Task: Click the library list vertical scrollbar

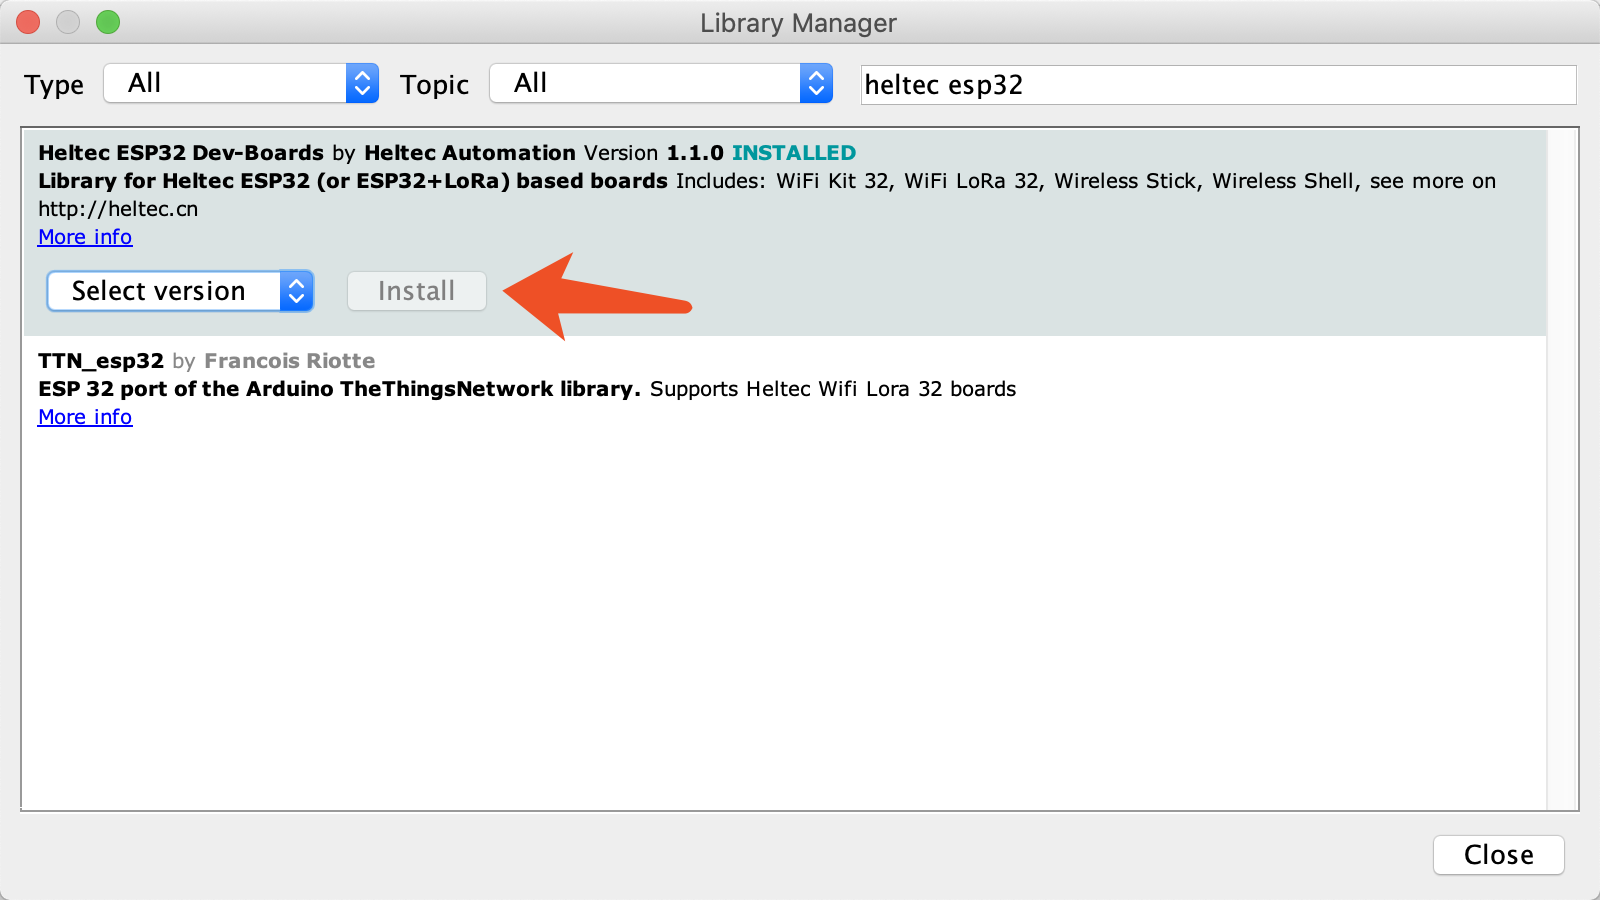Action: (1562, 469)
